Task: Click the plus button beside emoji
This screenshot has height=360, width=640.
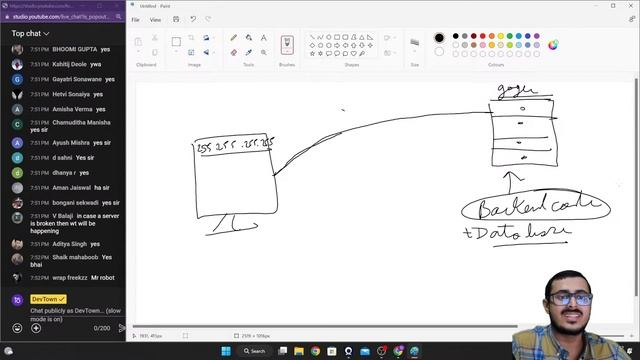Action: tap(36, 328)
